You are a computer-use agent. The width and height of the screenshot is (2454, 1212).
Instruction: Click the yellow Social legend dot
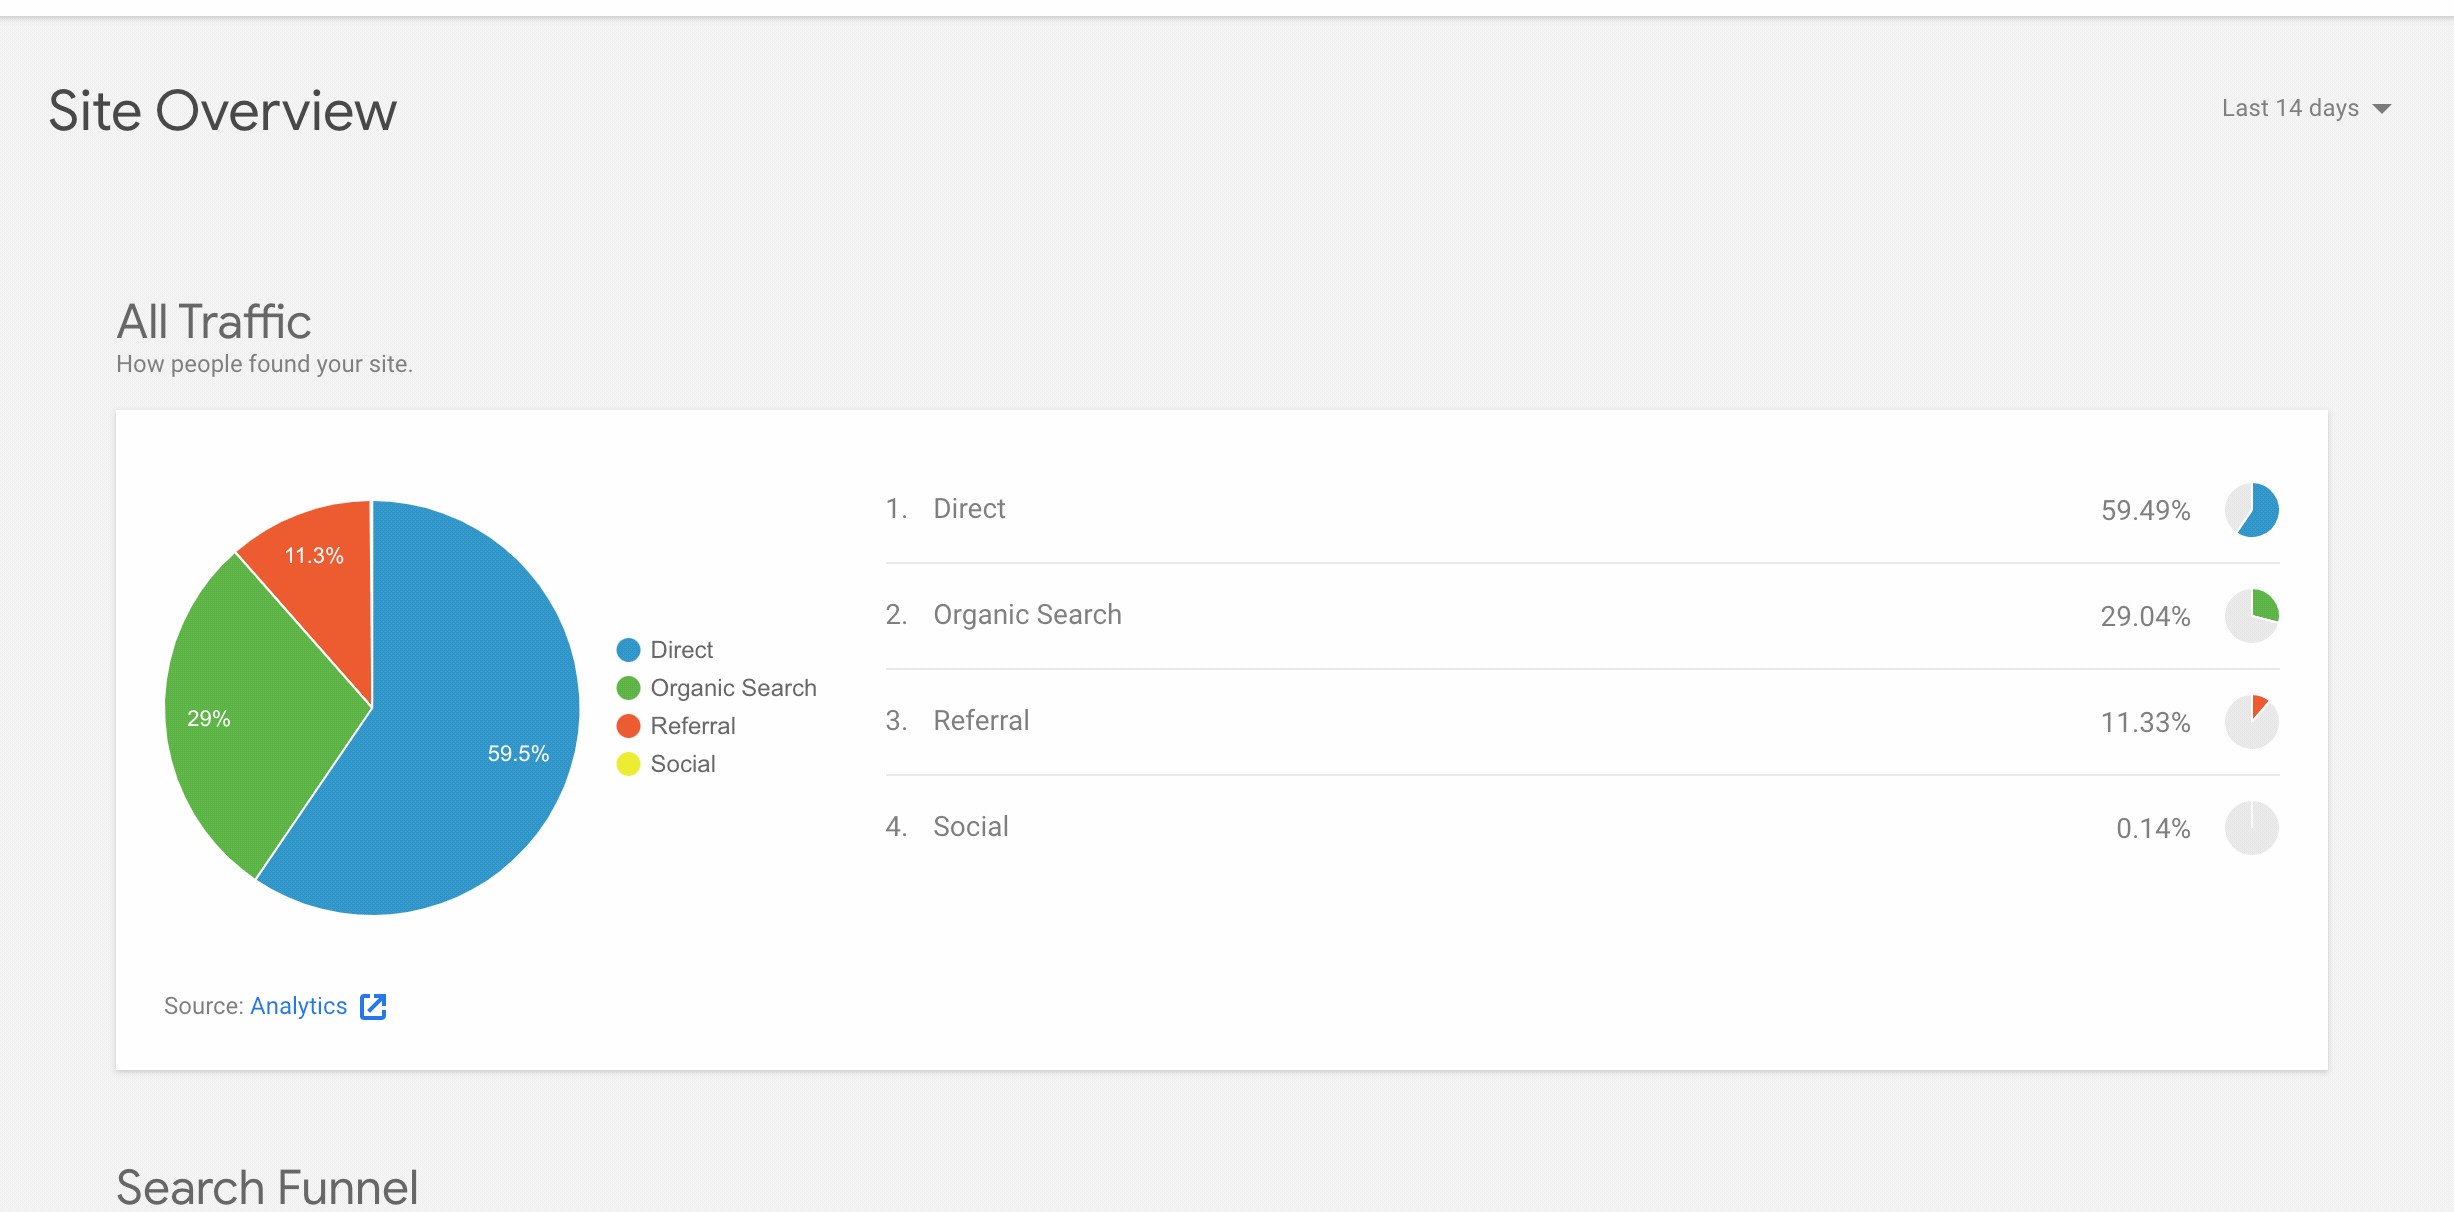(628, 763)
